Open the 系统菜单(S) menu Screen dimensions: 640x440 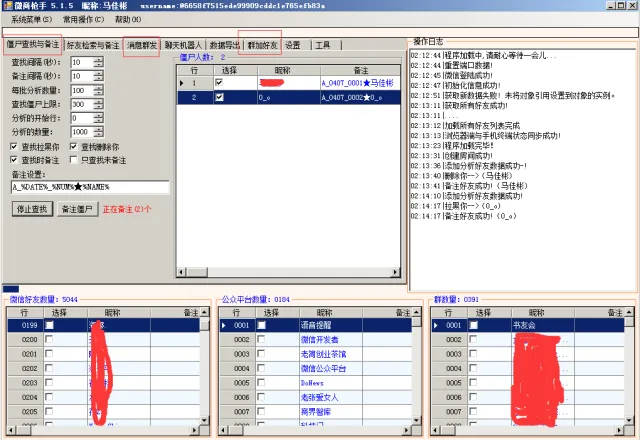[31, 19]
